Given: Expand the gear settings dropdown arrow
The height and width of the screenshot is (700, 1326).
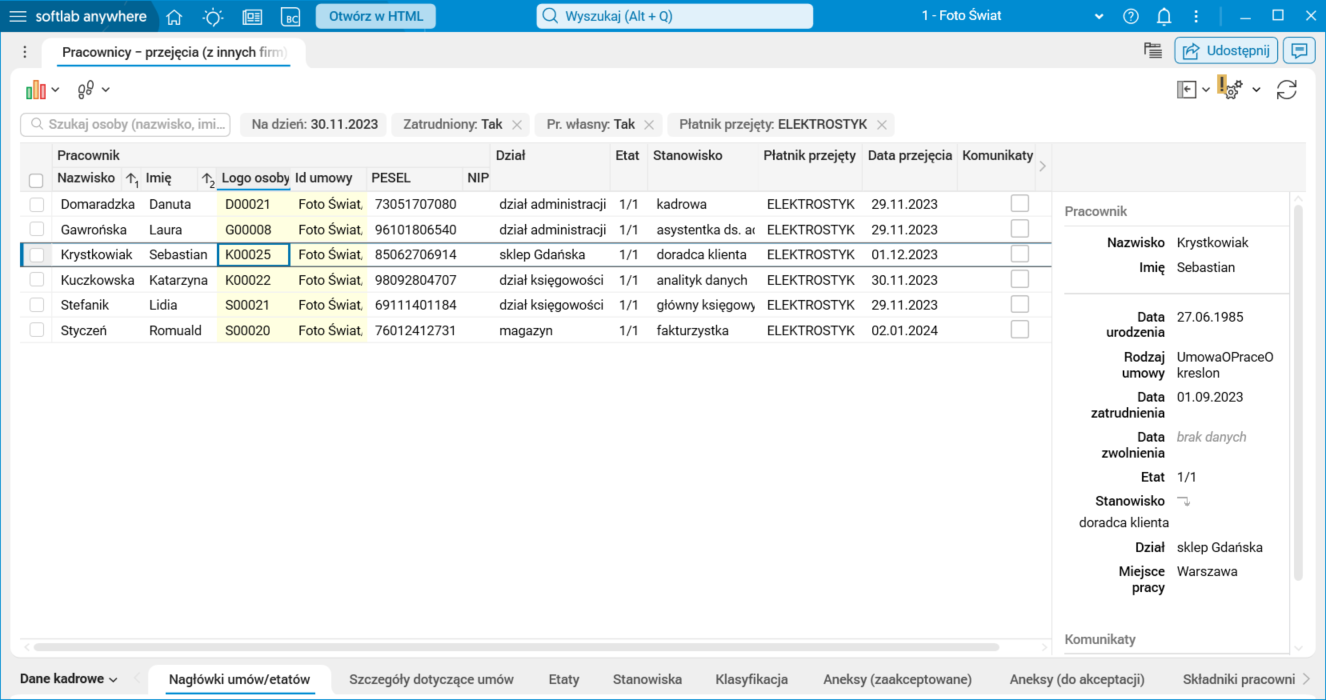Looking at the screenshot, I should pos(1256,90).
